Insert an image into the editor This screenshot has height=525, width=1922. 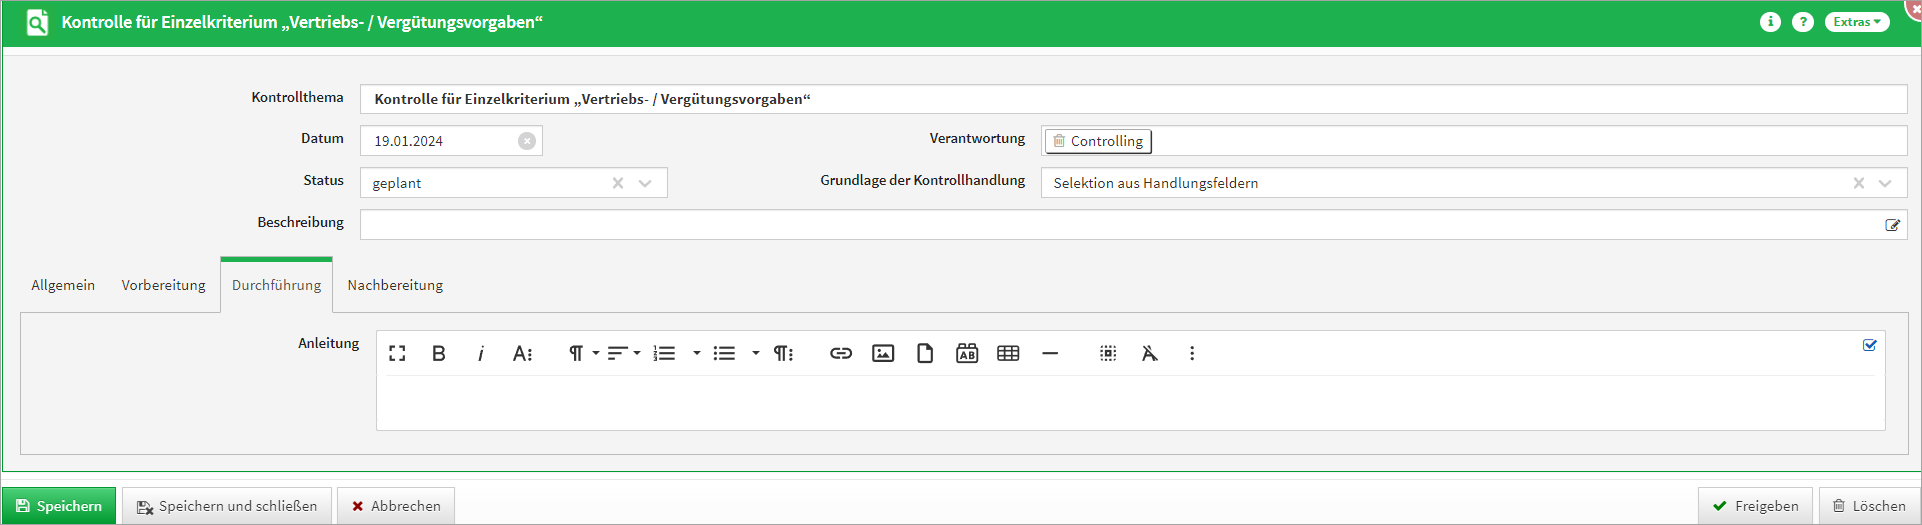click(883, 353)
